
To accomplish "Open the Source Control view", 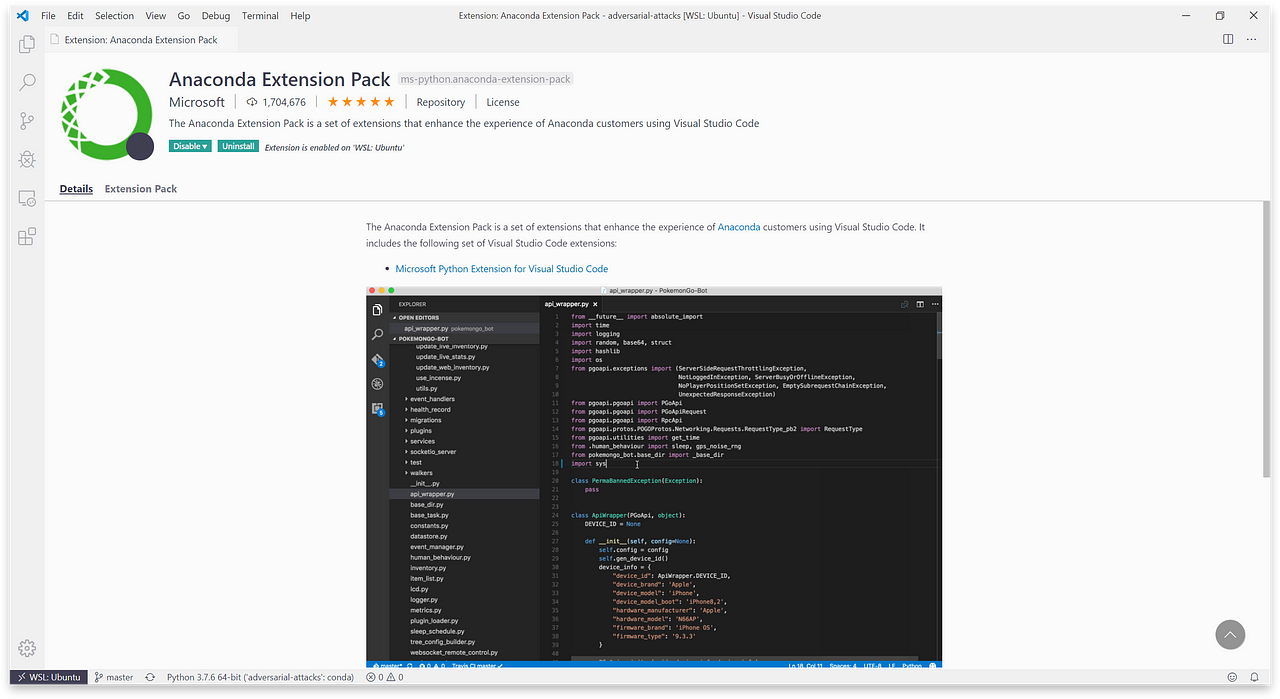I will pos(27,121).
